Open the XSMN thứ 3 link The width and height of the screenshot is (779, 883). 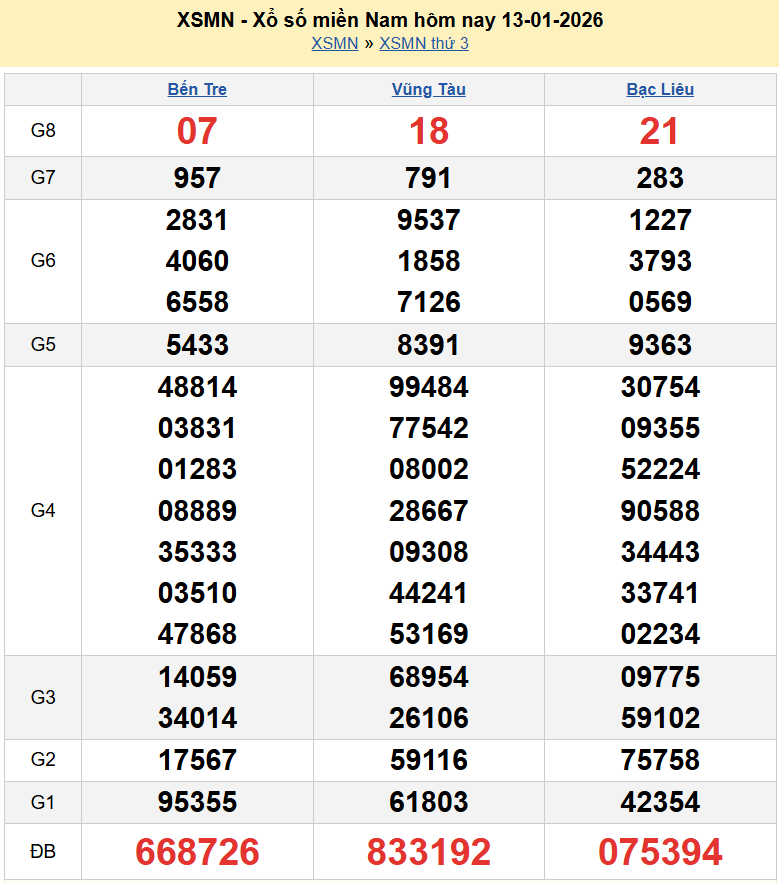pos(424,43)
